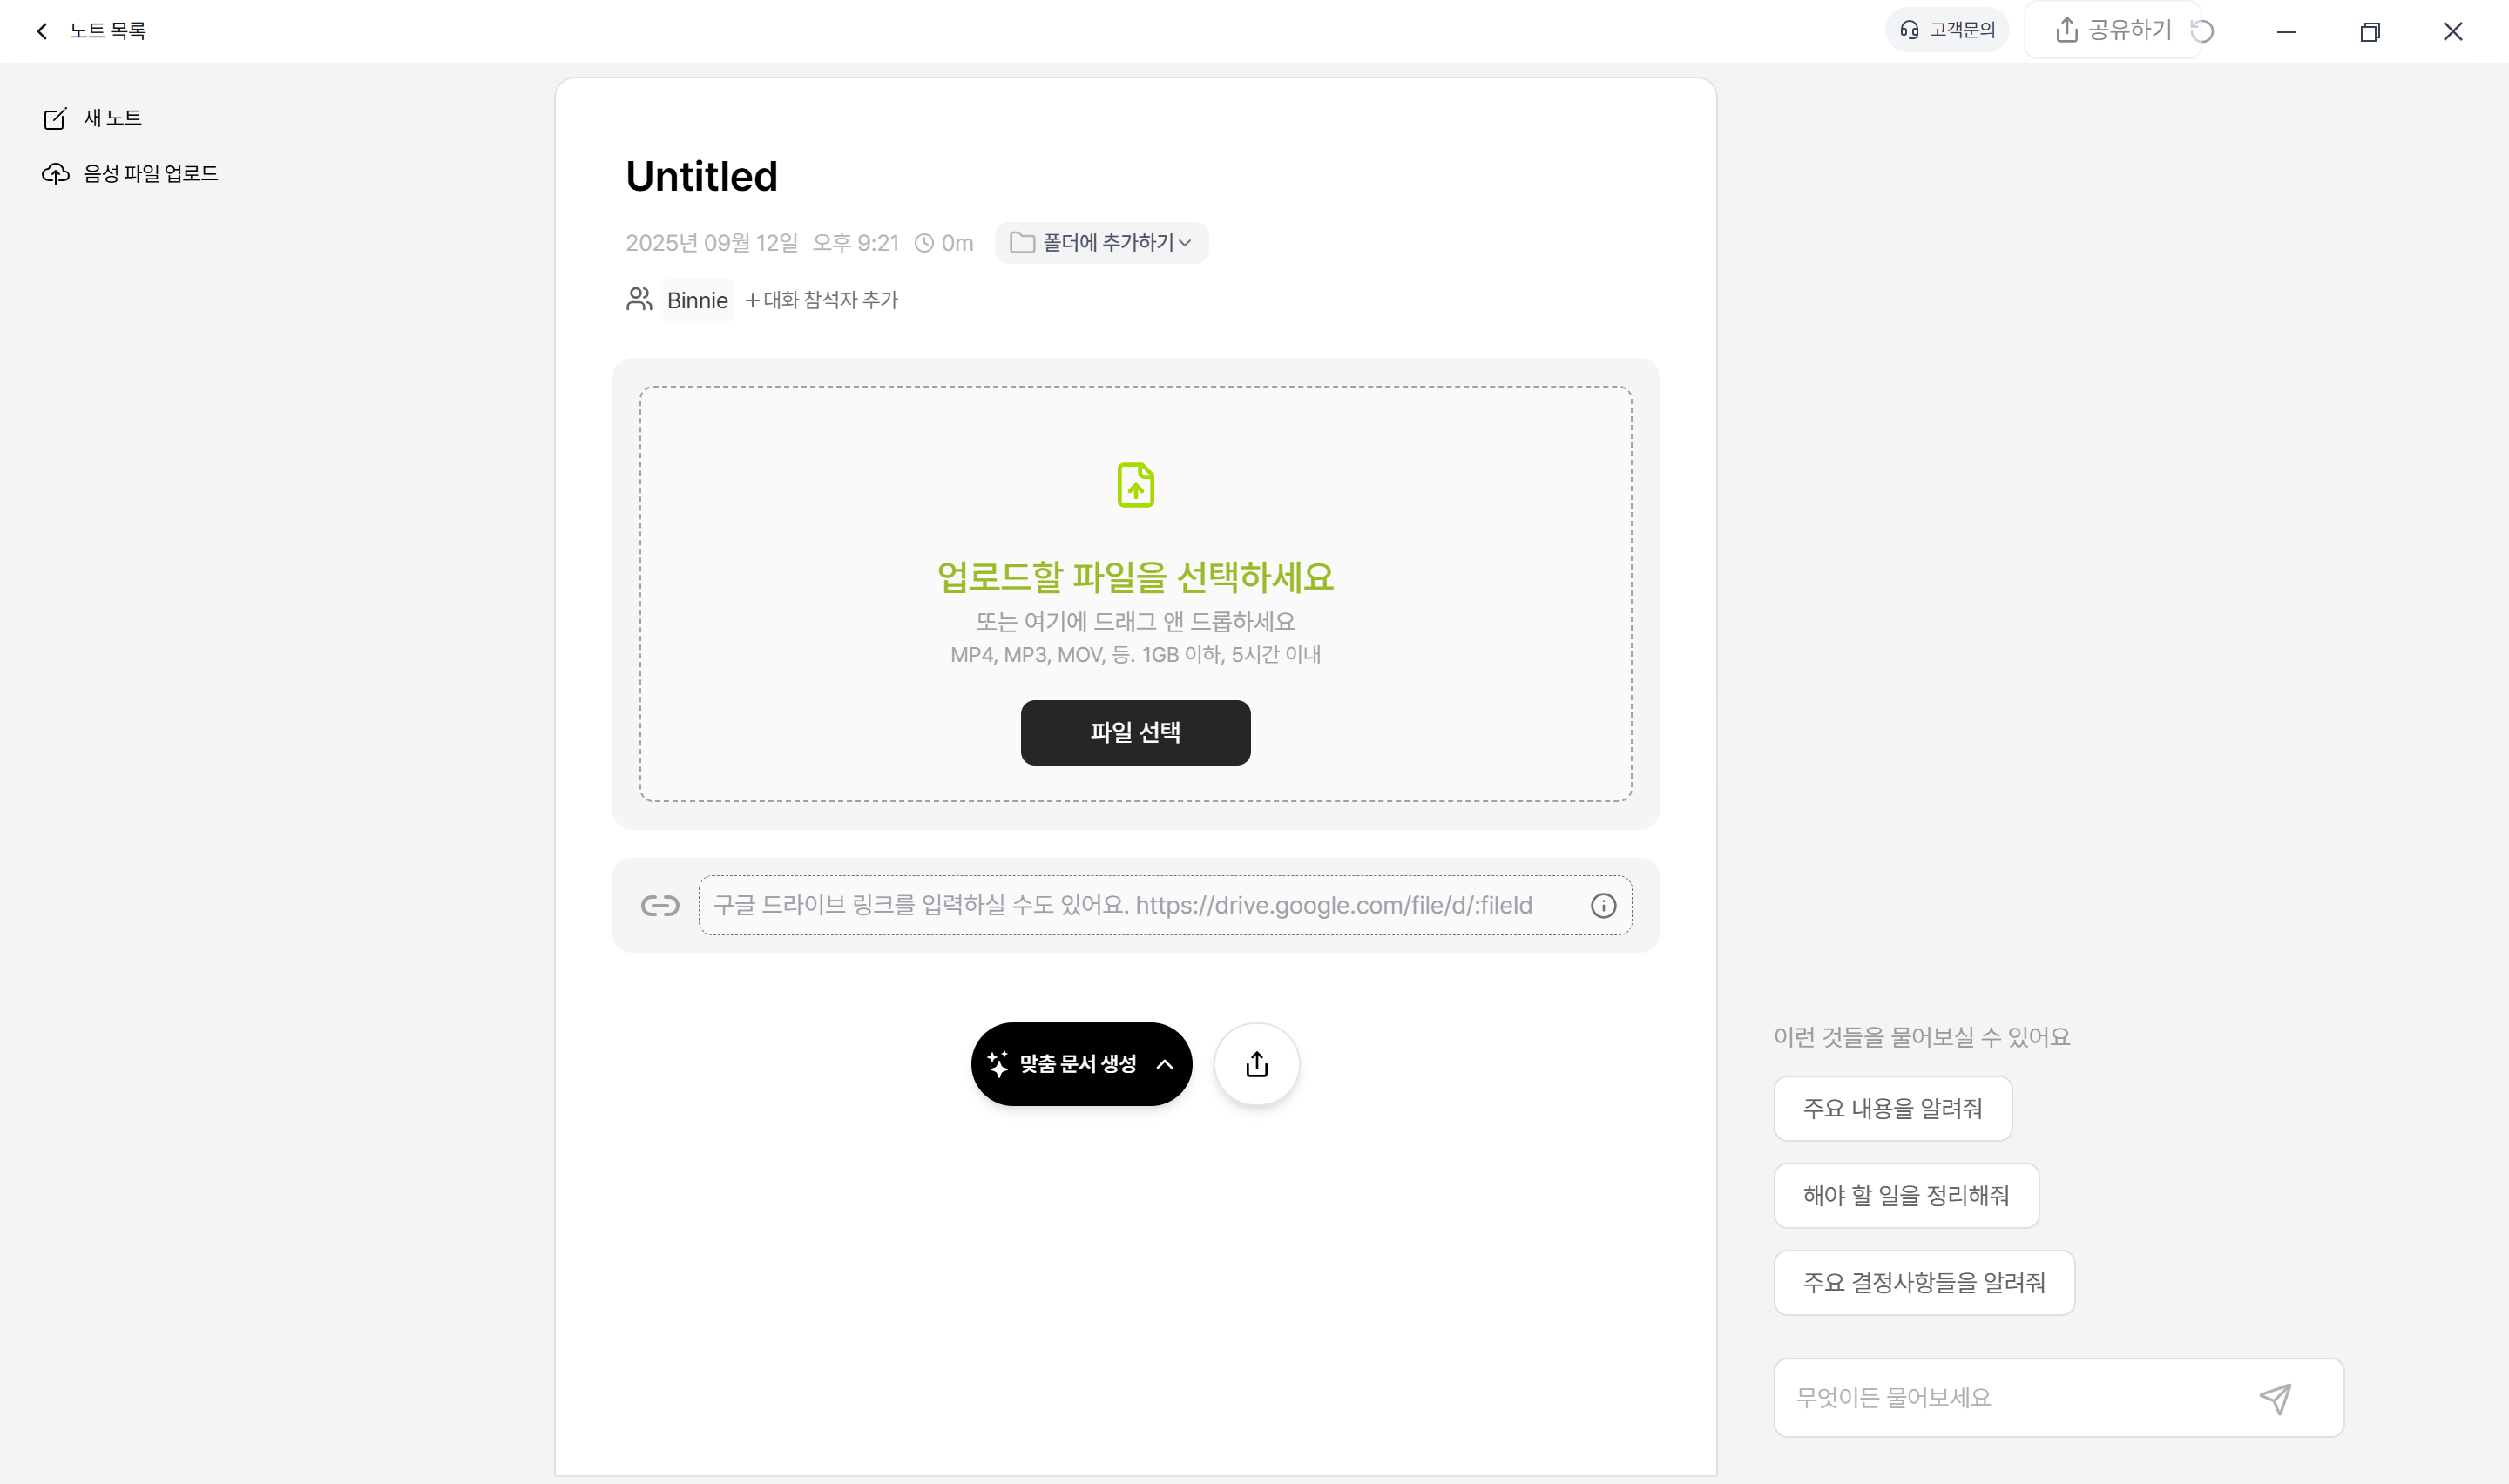2509x1484 pixels.
Task: Click 공유하기 in the top bar
Action: 2113,30
